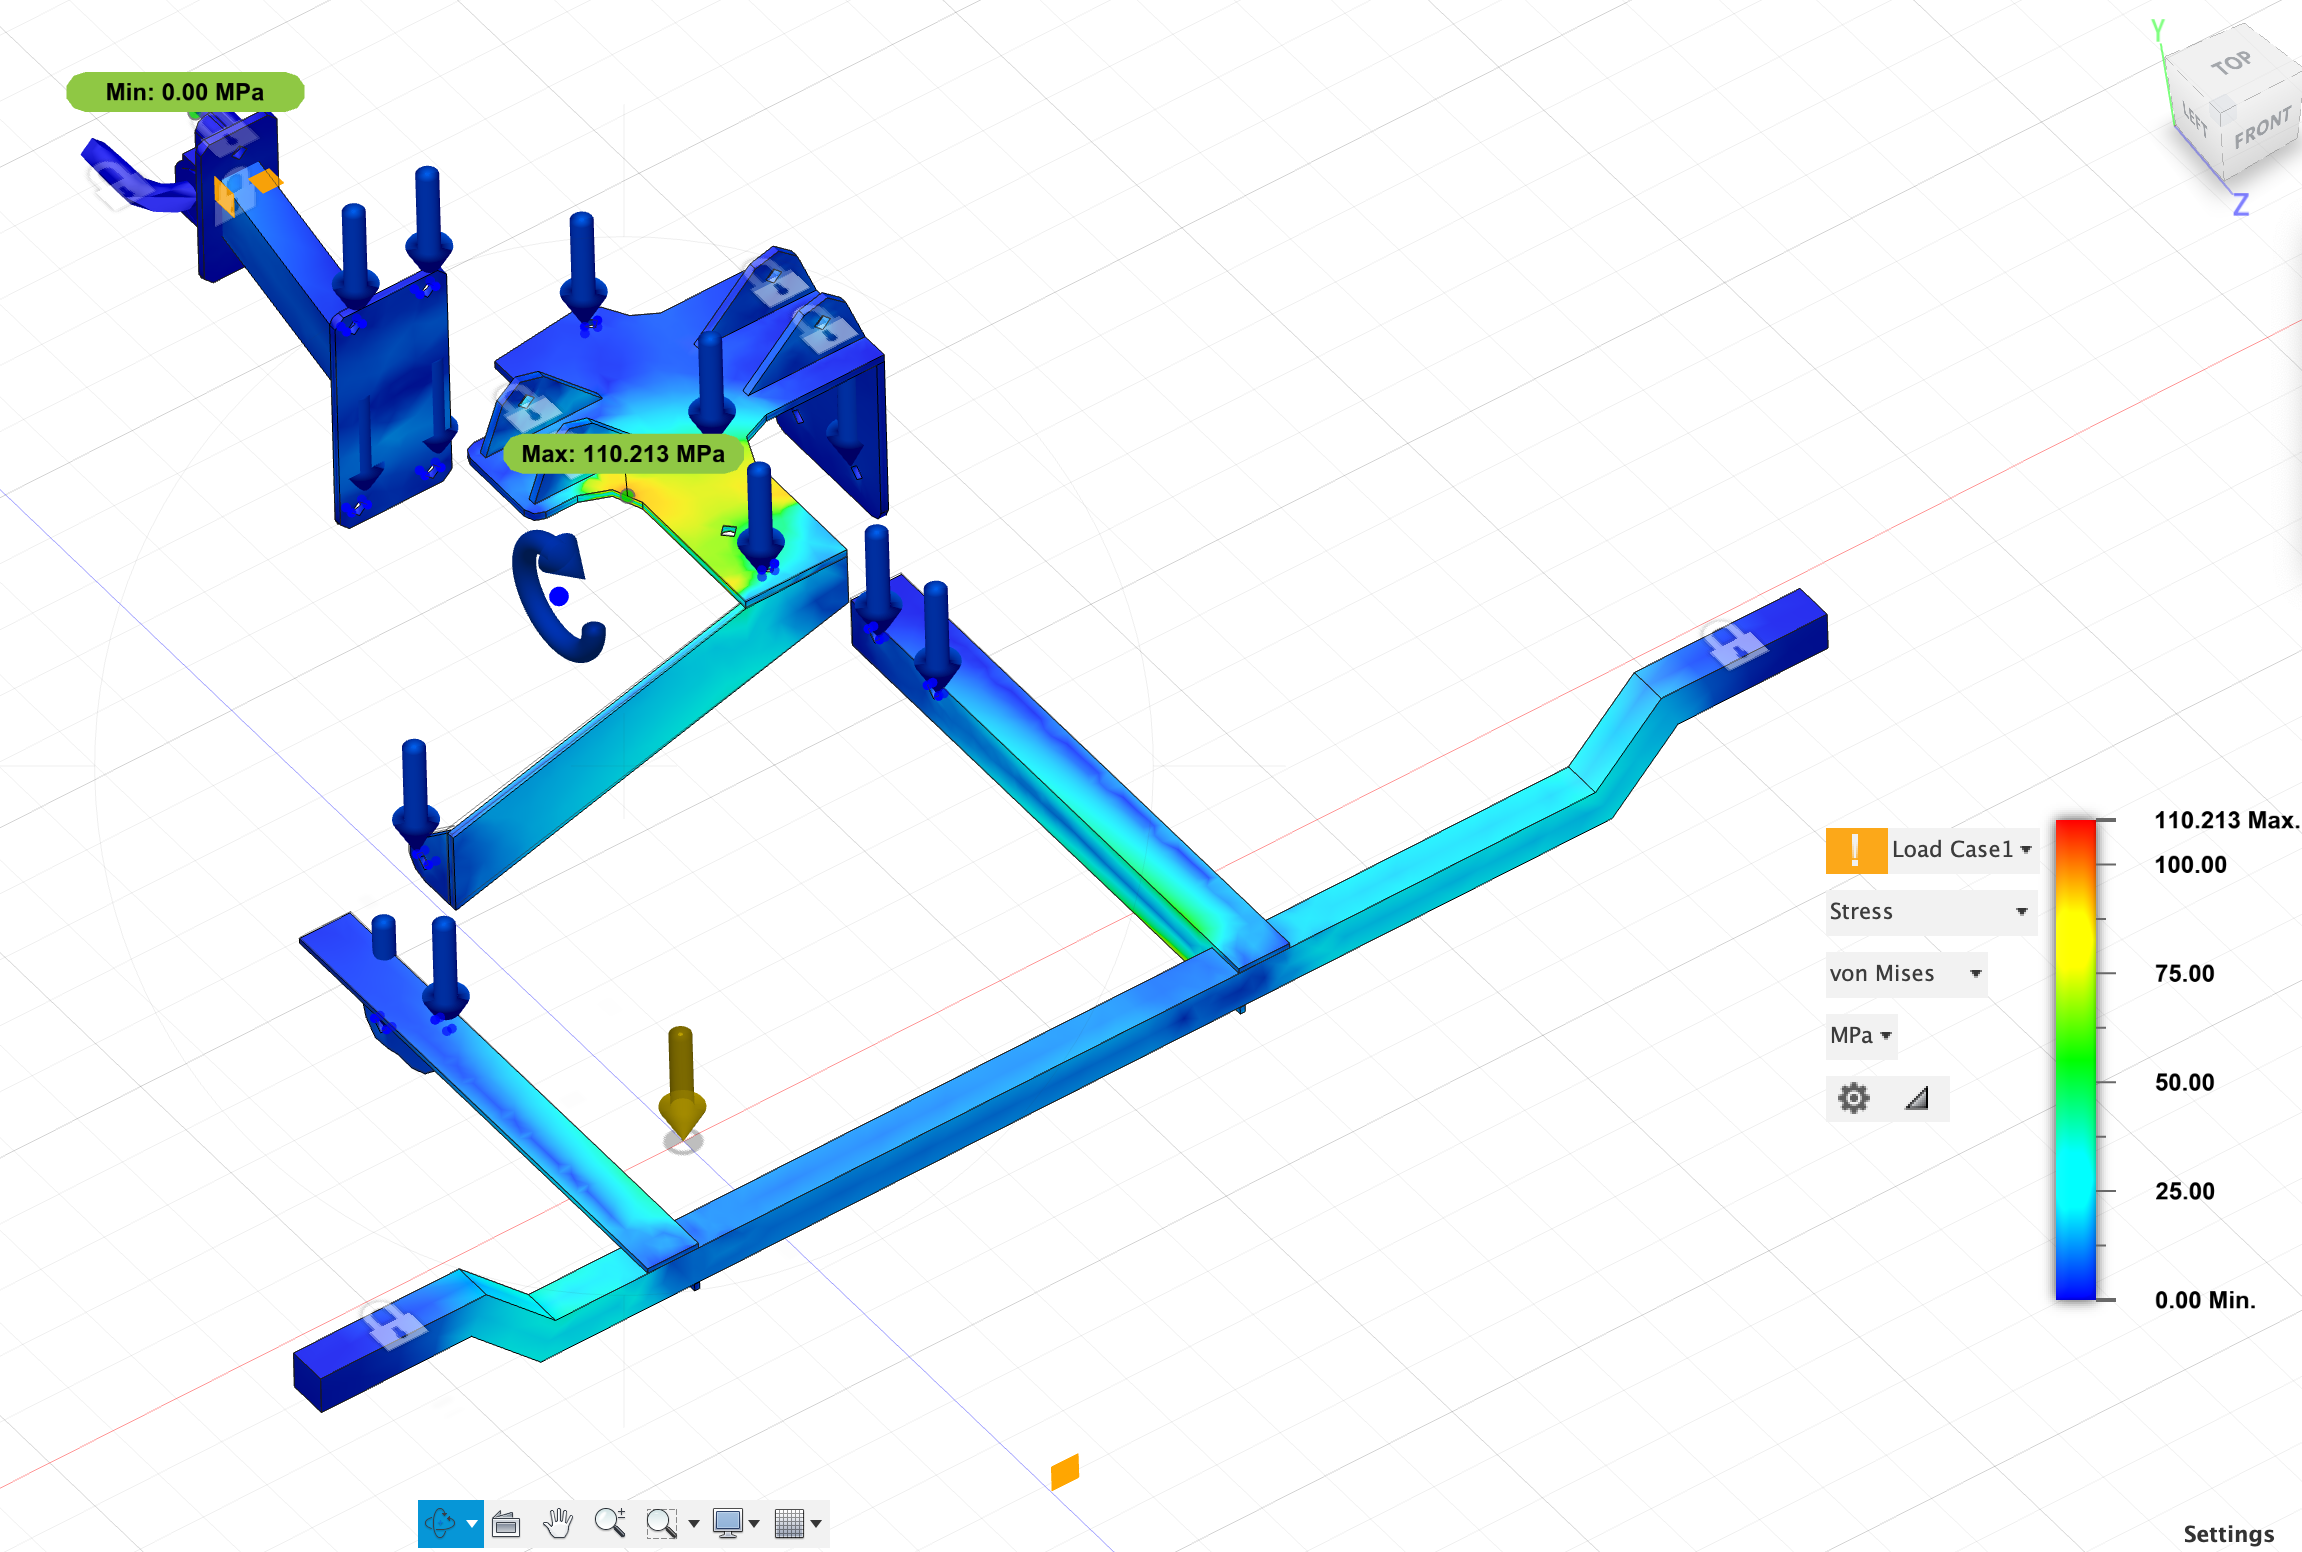Open the Settings link
This screenshot has width=2302, height=1552.
click(x=2228, y=1534)
